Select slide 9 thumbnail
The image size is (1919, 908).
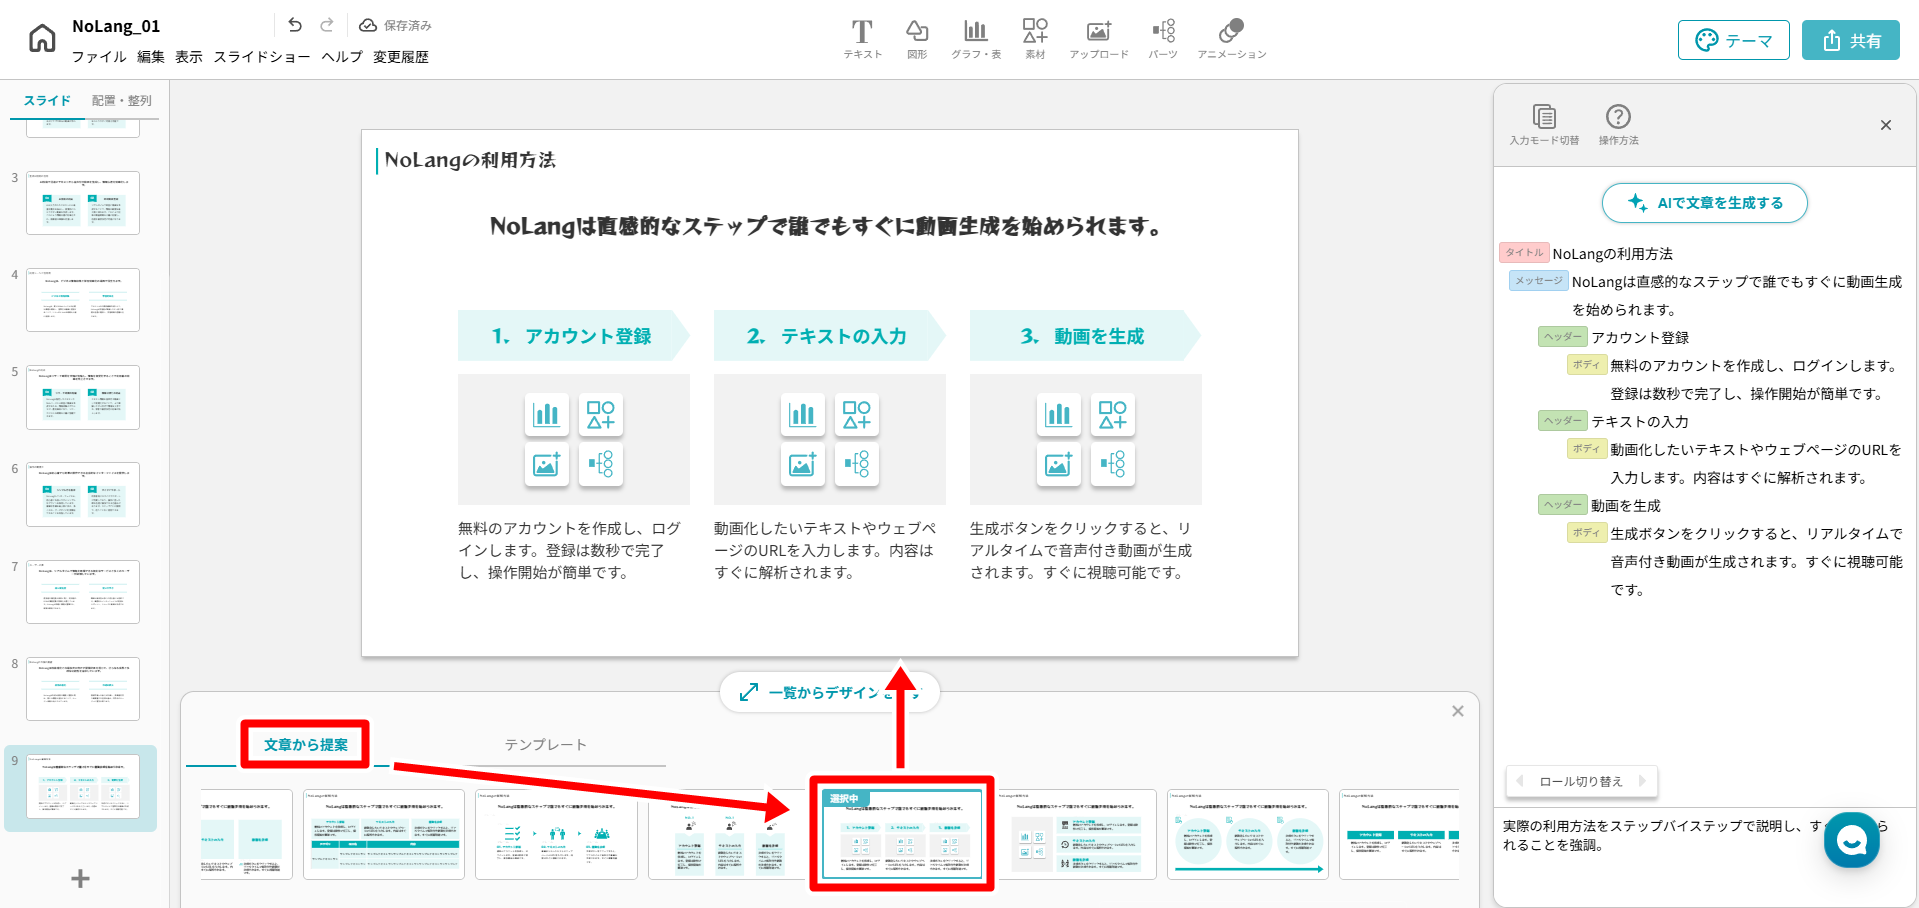pyautogui.click(x=83, y=786)
